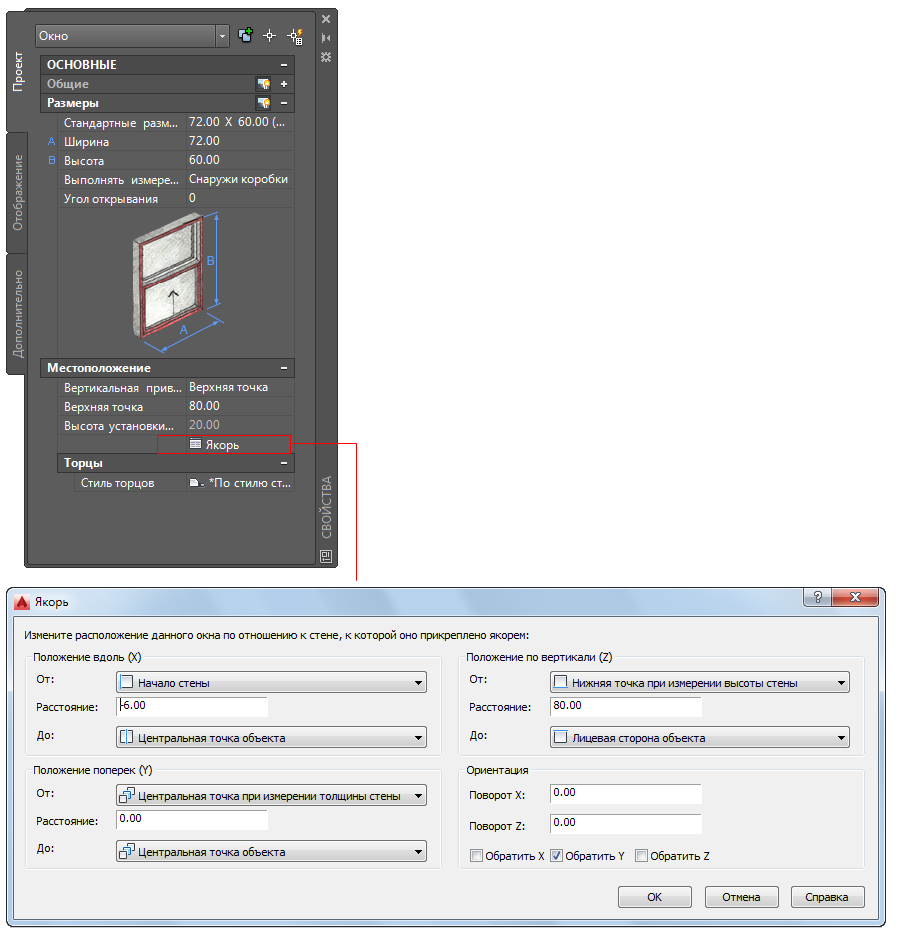Screen dimensions: 897x933
Task: Enable the Обратить X checkbox
Action: point(476,856)
